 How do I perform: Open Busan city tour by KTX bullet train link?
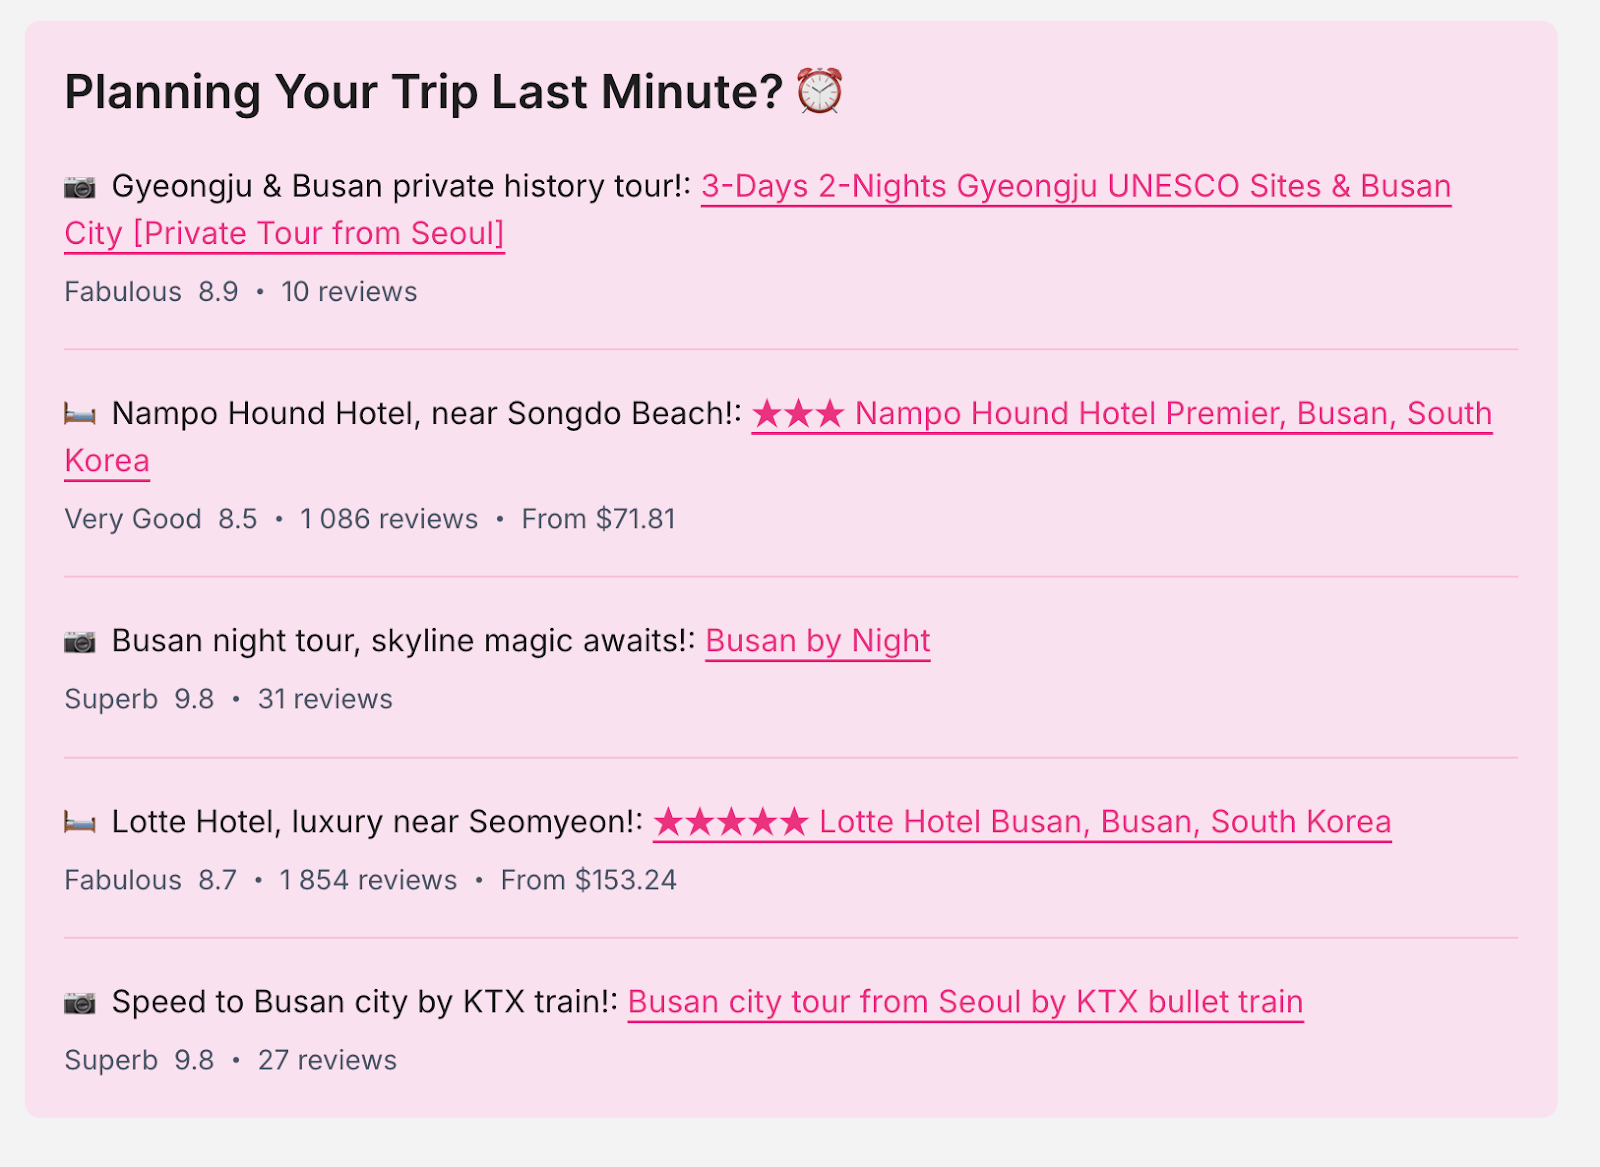point(965,1002)
